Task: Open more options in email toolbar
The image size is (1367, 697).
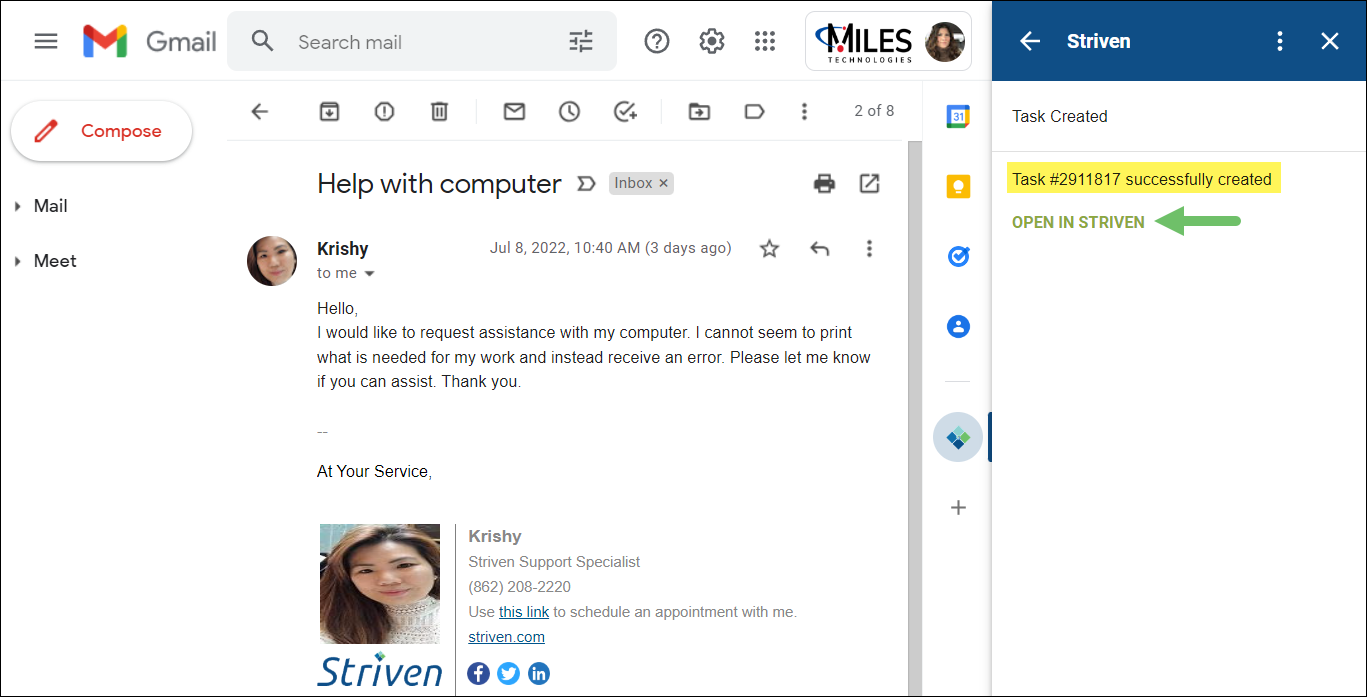Action: [x=804, y=111]
